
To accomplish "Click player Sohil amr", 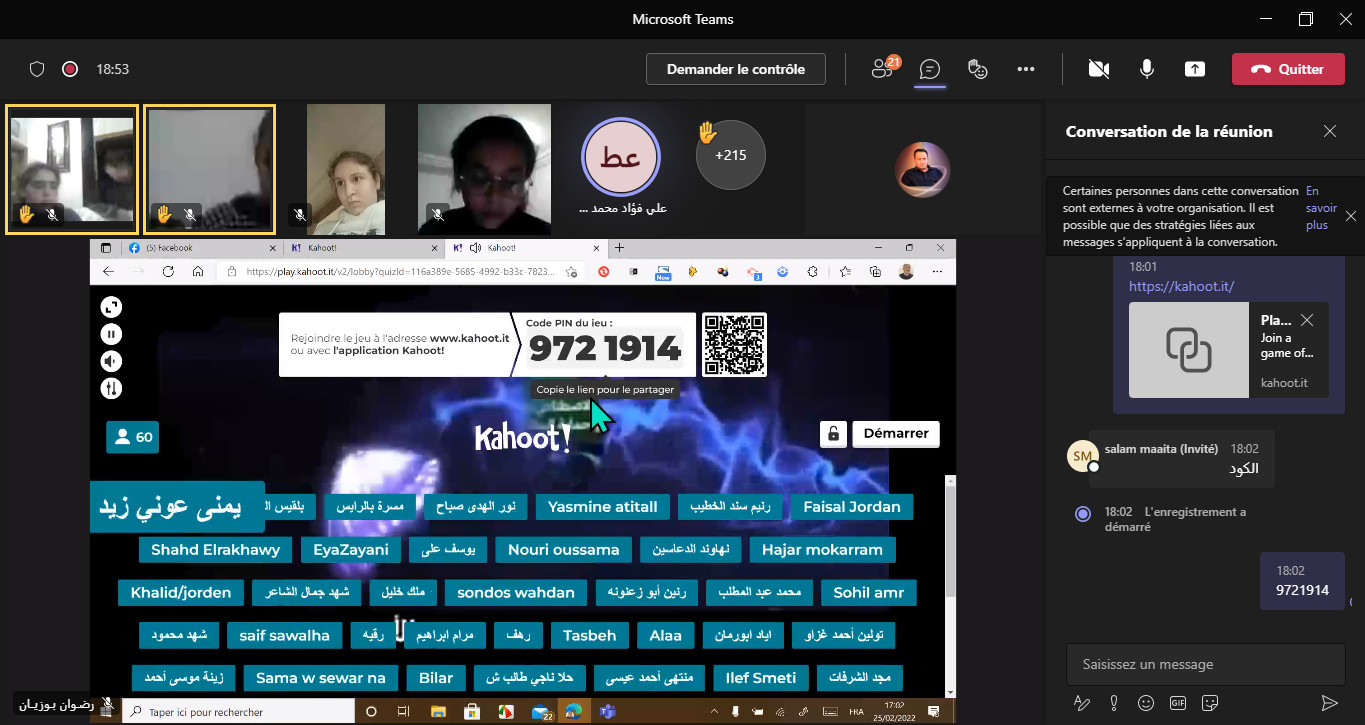I will pyautogui.click(x=869, y=593).
